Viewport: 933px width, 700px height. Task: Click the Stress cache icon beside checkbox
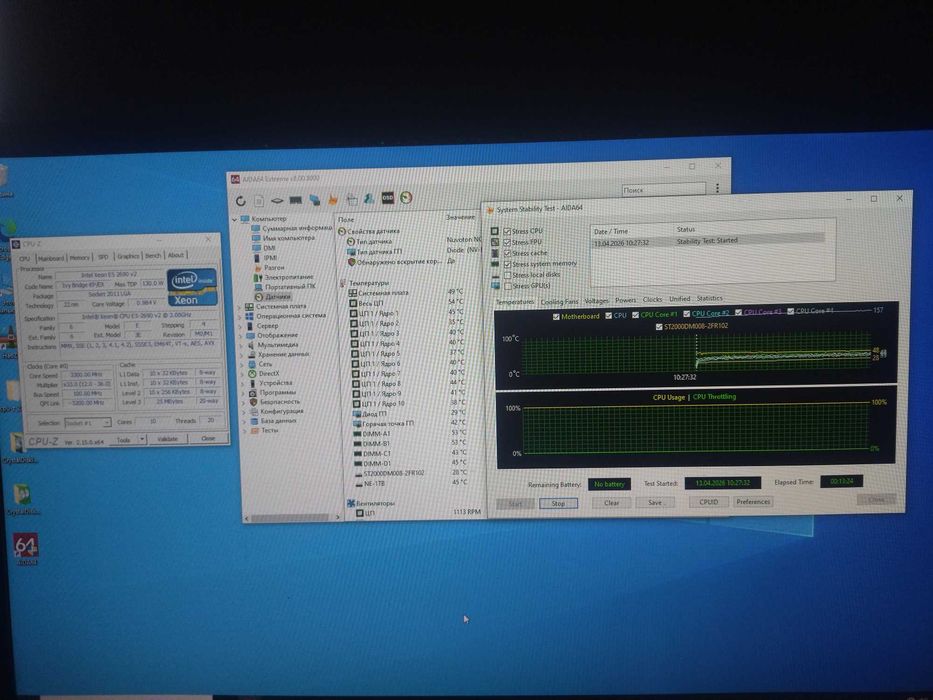coord(495,253)
